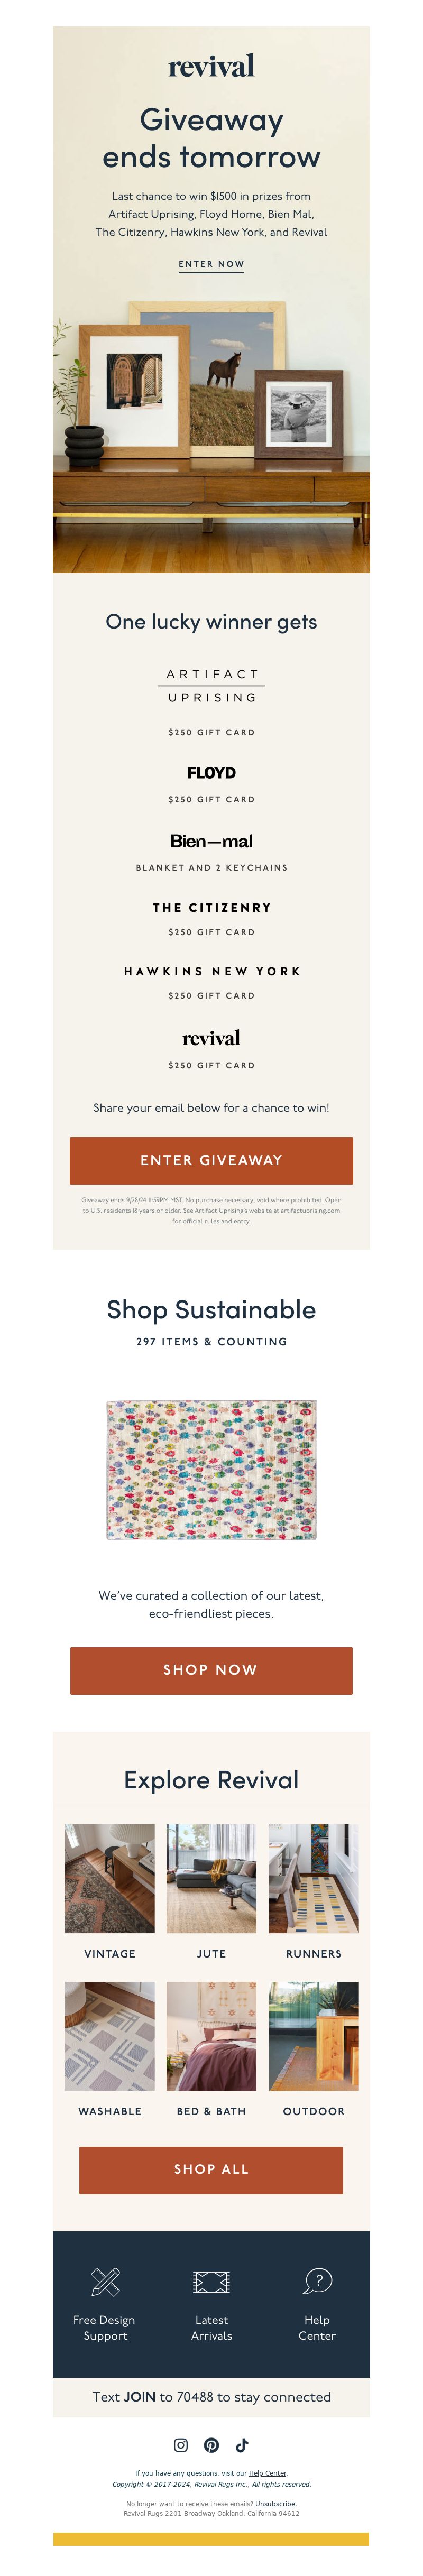This screenshot has height=2576, width=423.
Task: Open the Vintage rugs thumbnail
Action: click(110, 1878)
